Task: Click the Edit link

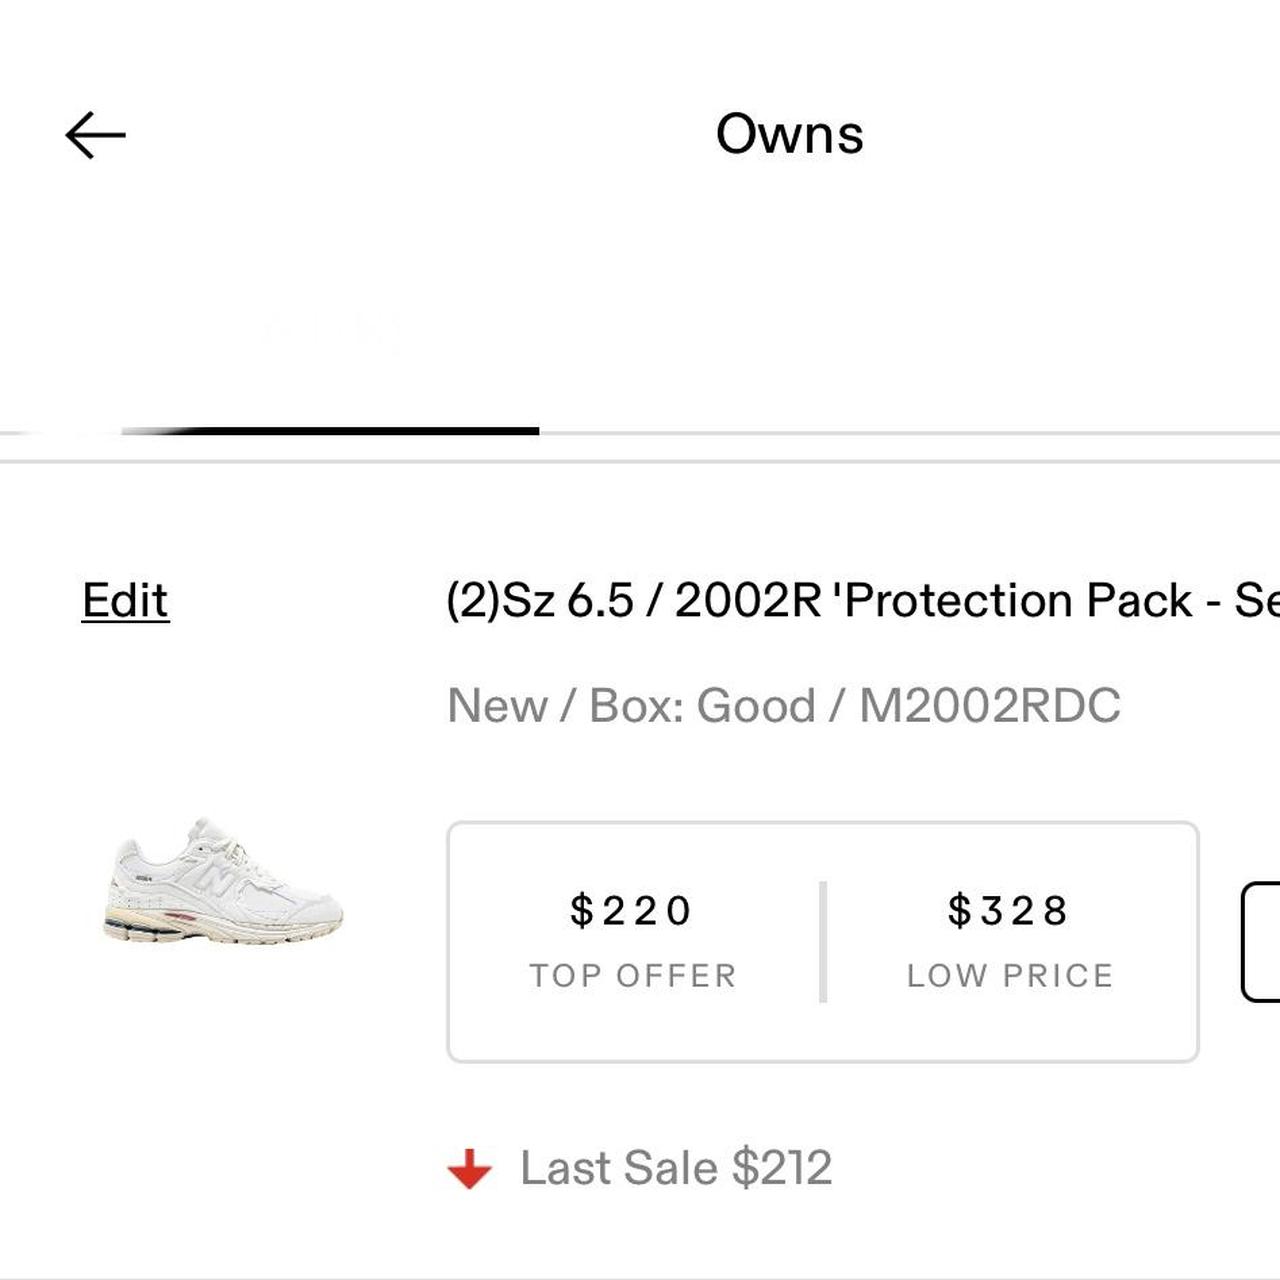Action: tap(125, 601)
